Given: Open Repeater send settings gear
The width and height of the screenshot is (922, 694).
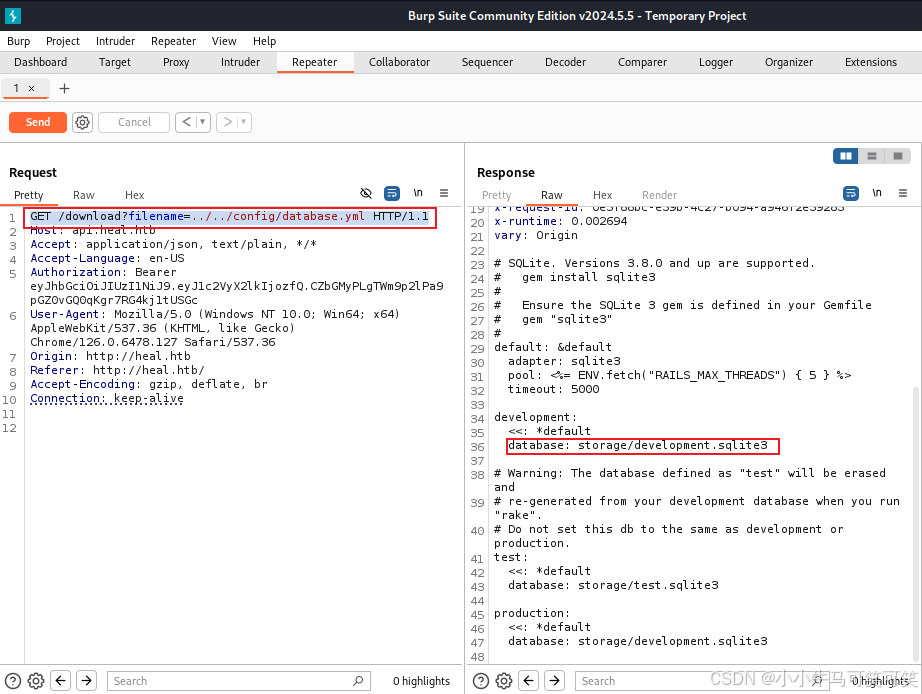Looking at the screenshot, I should click(x=82, y=122).
